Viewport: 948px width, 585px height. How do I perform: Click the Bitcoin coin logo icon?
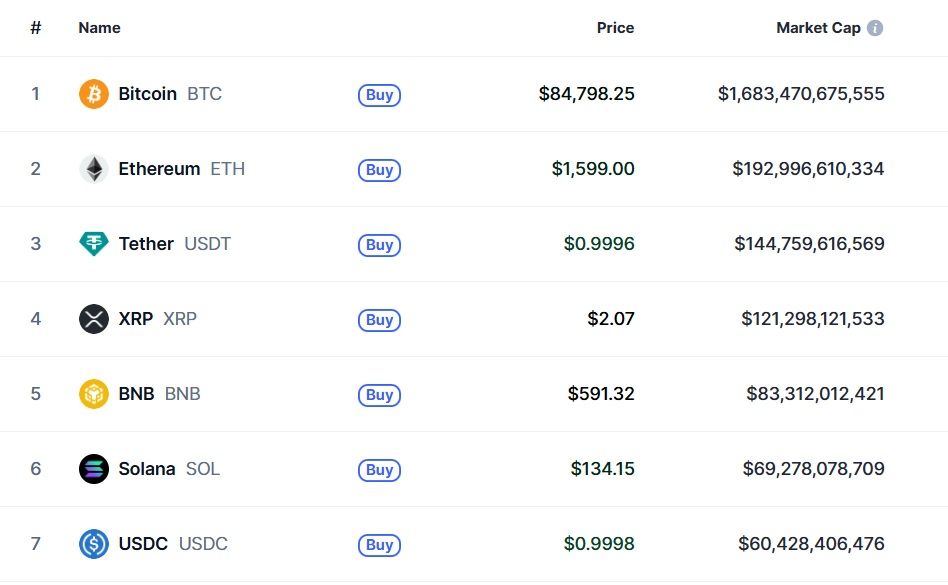pos(93,94)
